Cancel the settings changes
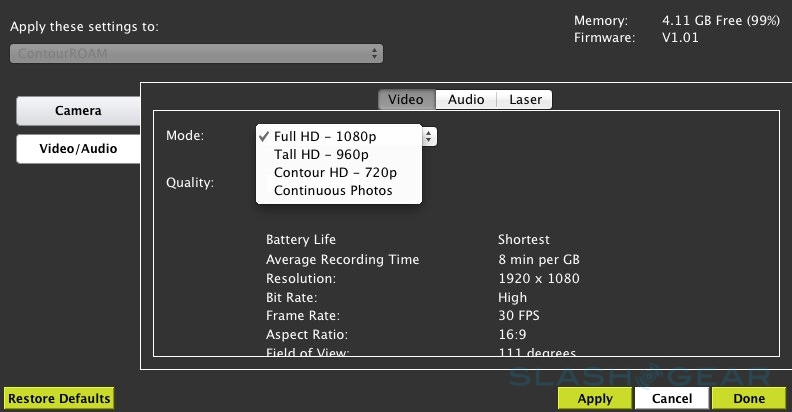792x412 pixels. [x=671, y=398]
